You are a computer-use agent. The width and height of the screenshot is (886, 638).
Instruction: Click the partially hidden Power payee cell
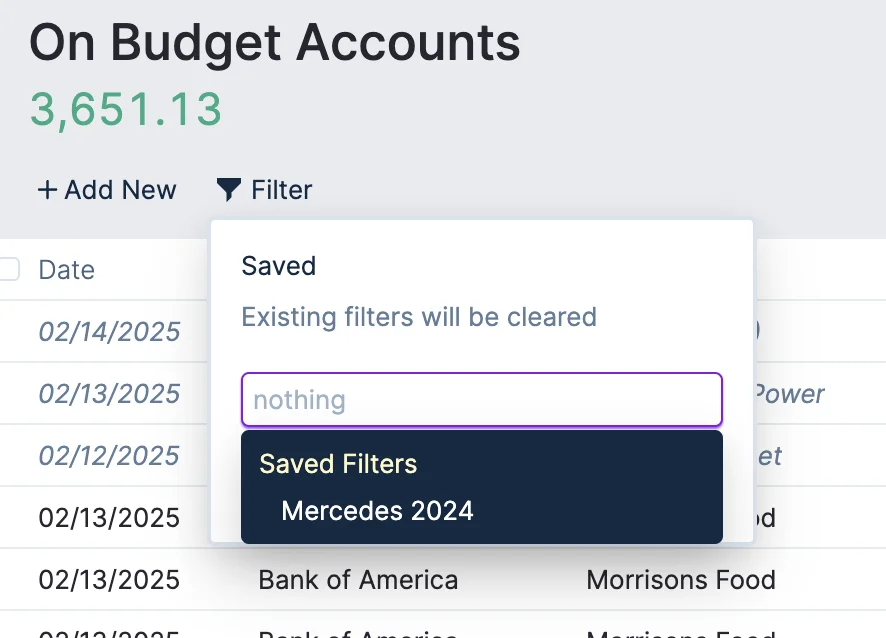click(x=788, y=394)
